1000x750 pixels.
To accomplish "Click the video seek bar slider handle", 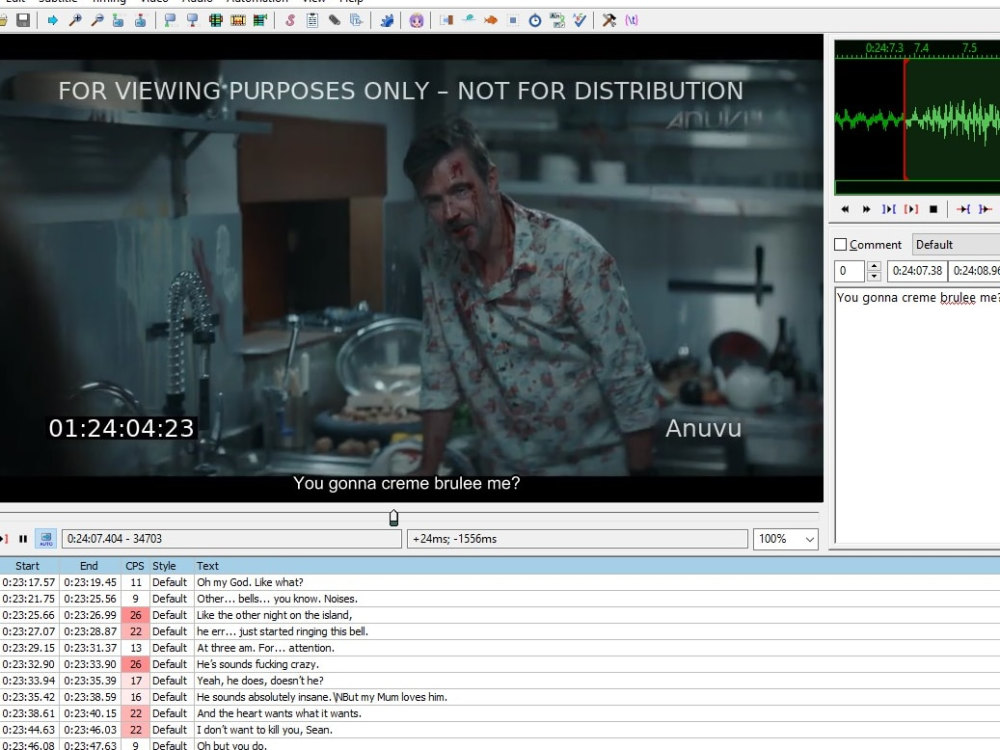I will [x=393, y=517].
